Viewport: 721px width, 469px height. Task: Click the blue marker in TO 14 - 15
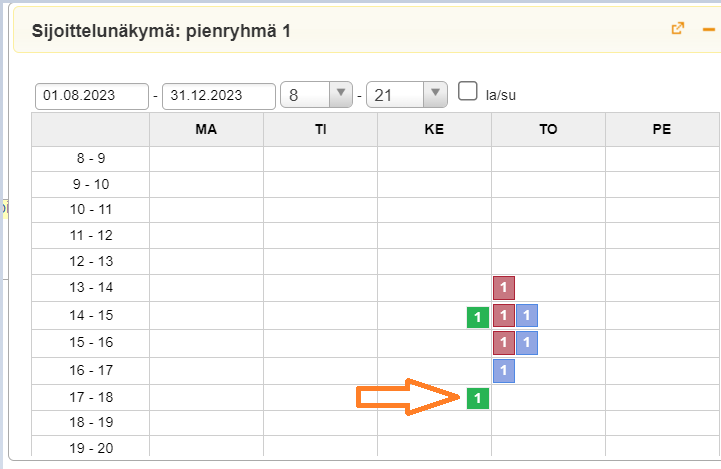pos(527,316)
